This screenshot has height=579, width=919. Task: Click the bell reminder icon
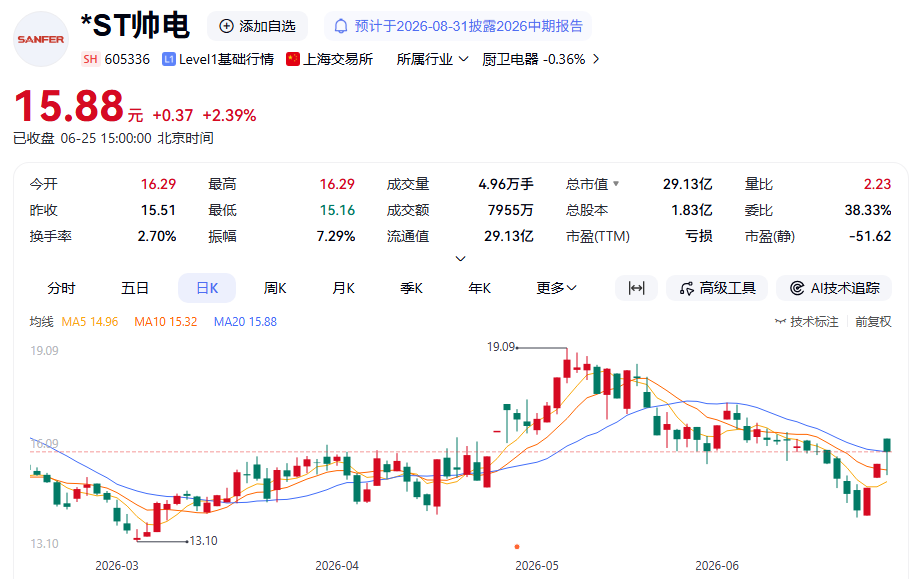(341, 26)
